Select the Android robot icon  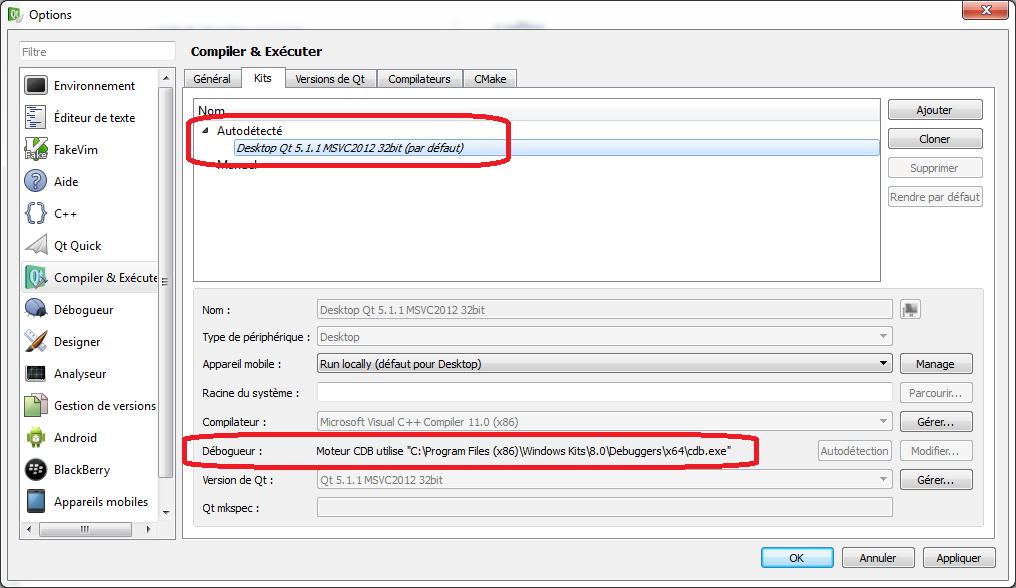36,437
